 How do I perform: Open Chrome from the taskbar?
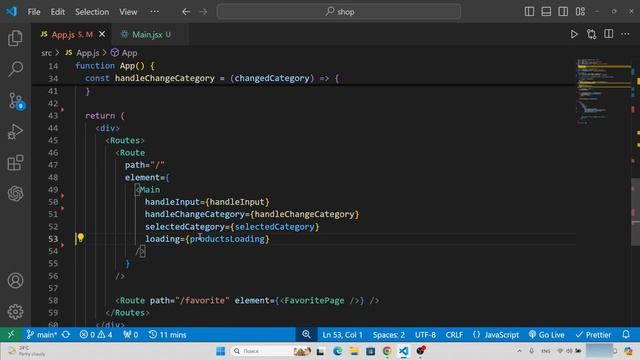point(387,351)
